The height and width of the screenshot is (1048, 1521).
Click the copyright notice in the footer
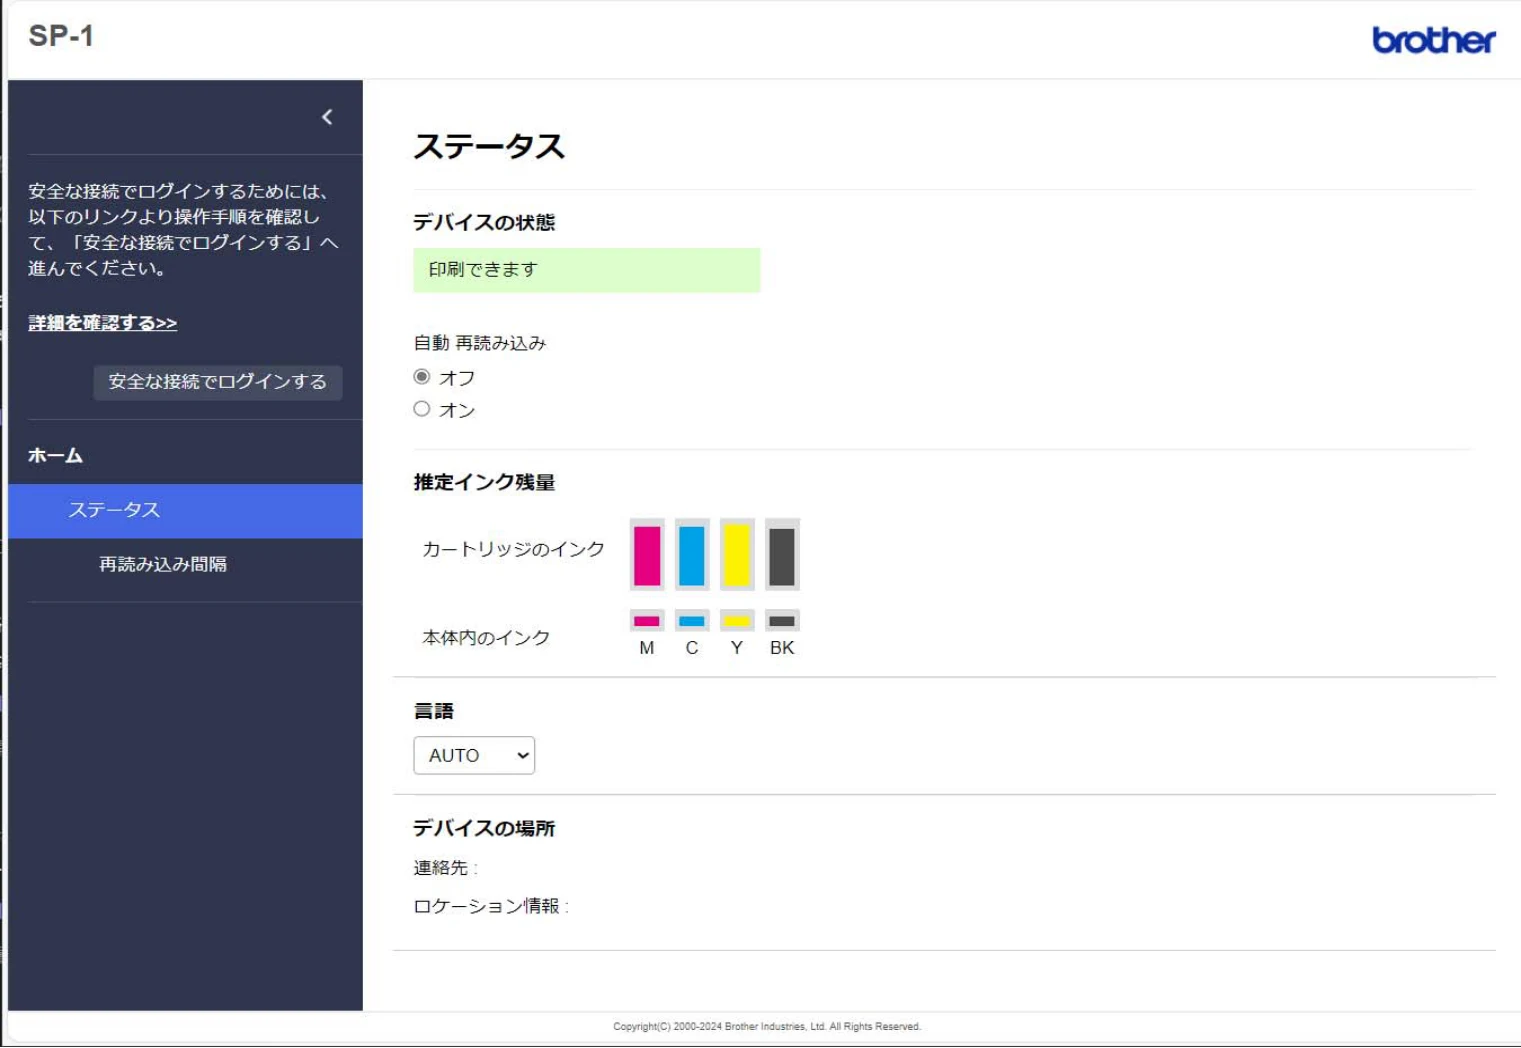pos(767,1026)
